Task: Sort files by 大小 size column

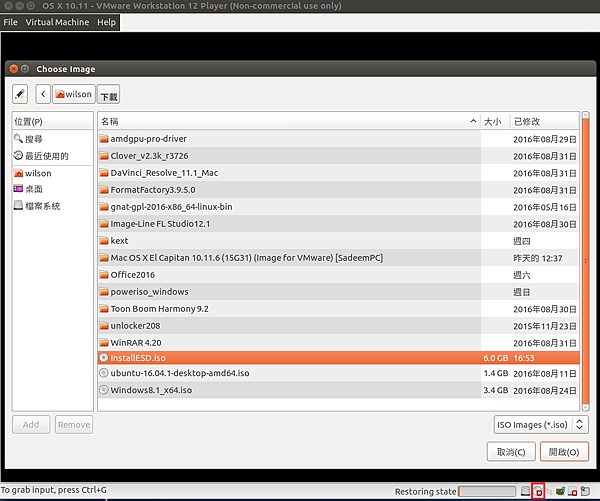Action: pyautogui.click(x=495, y=122)
